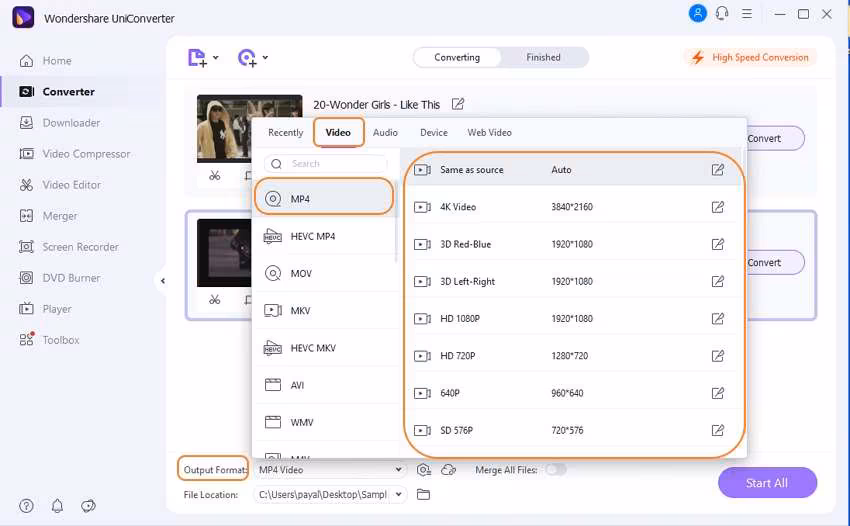The image size is (850, 526).
Task: Edit settings for 4K Video
Action: 718,207
